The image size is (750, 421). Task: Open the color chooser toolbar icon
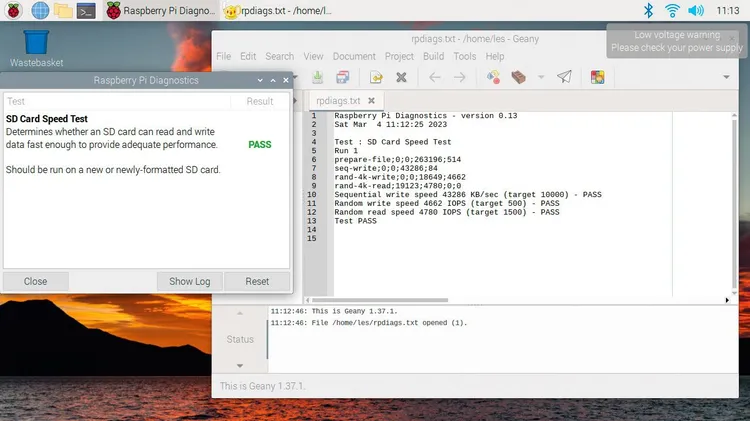click(597, 77)
